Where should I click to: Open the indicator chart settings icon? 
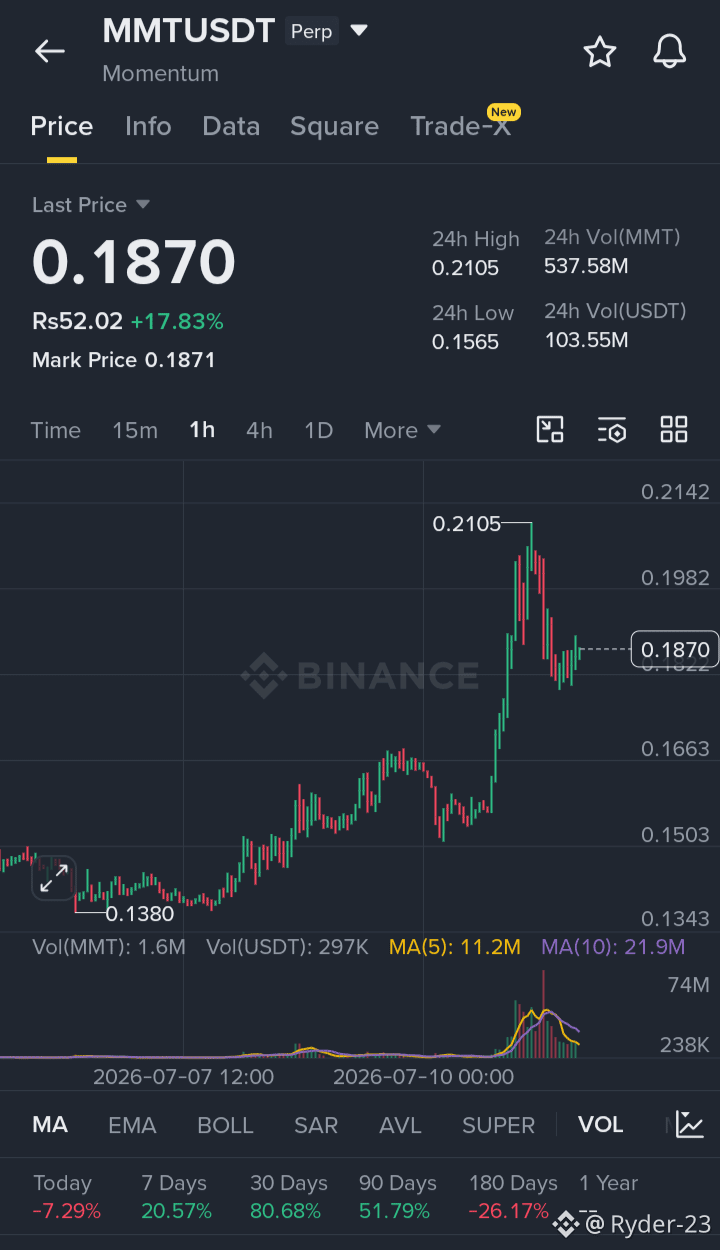click(x=690, y=1124)
